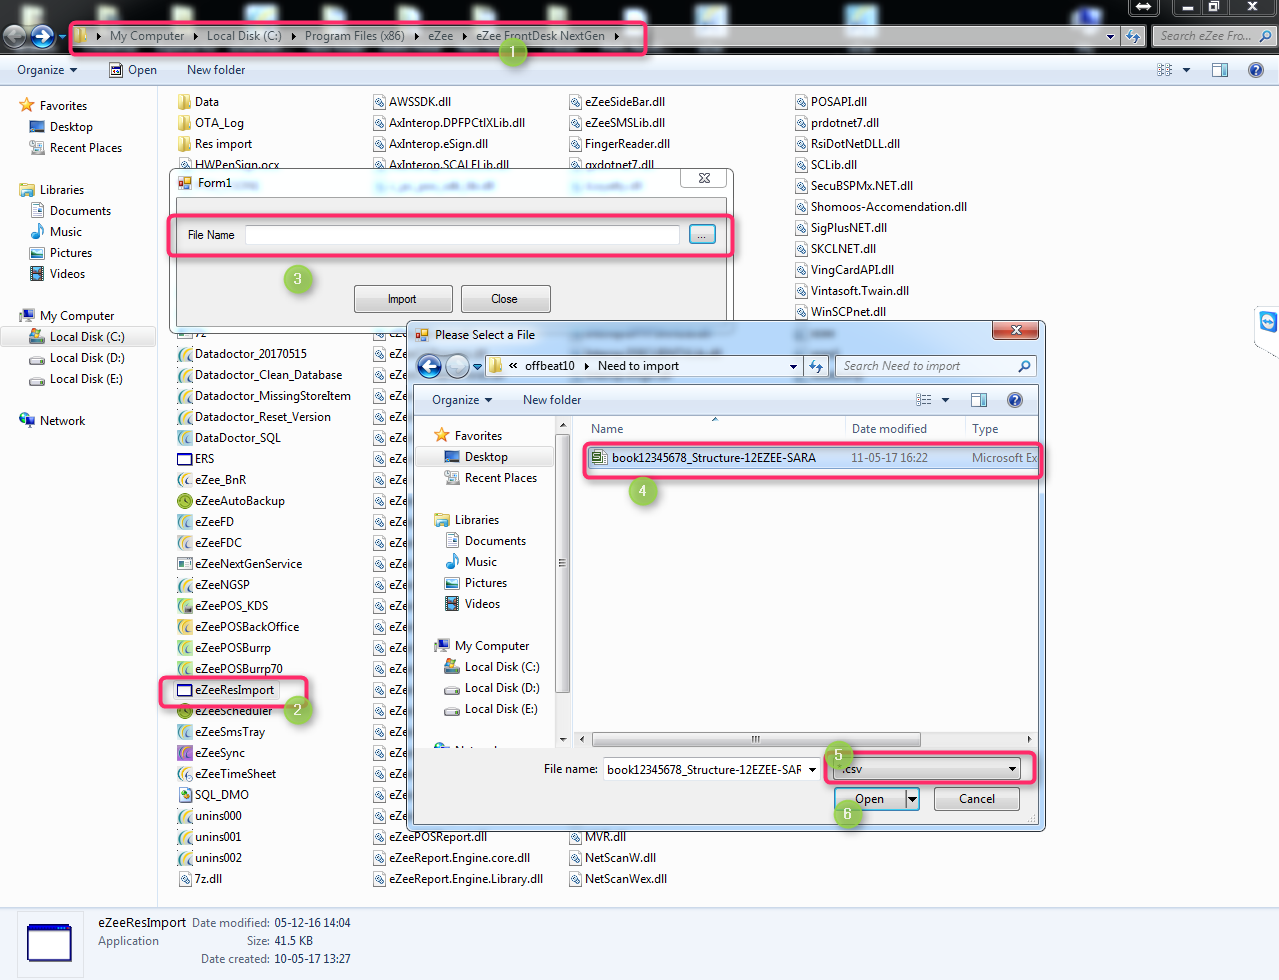Click New folder in file dialog
Screen dimensions: 1279x980
552,400
